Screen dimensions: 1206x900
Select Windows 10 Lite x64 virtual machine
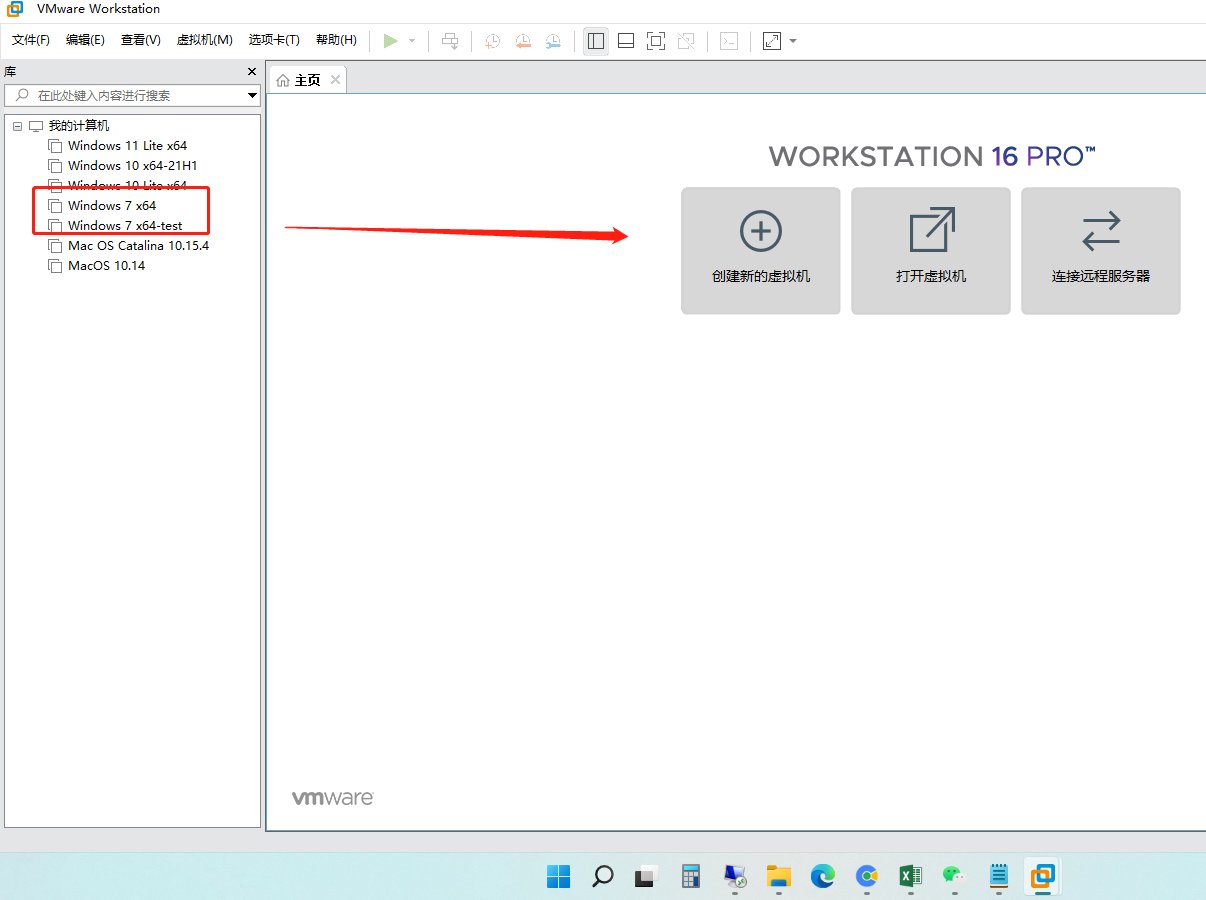point(127,186)
